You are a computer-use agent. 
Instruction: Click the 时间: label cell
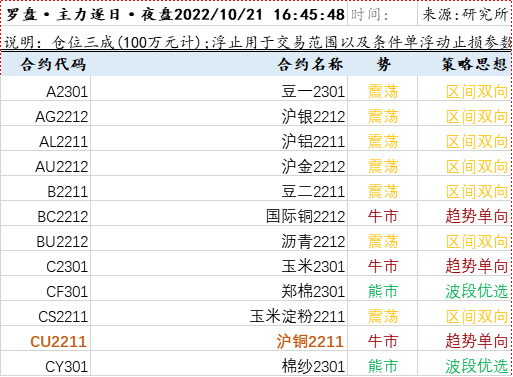382,15
